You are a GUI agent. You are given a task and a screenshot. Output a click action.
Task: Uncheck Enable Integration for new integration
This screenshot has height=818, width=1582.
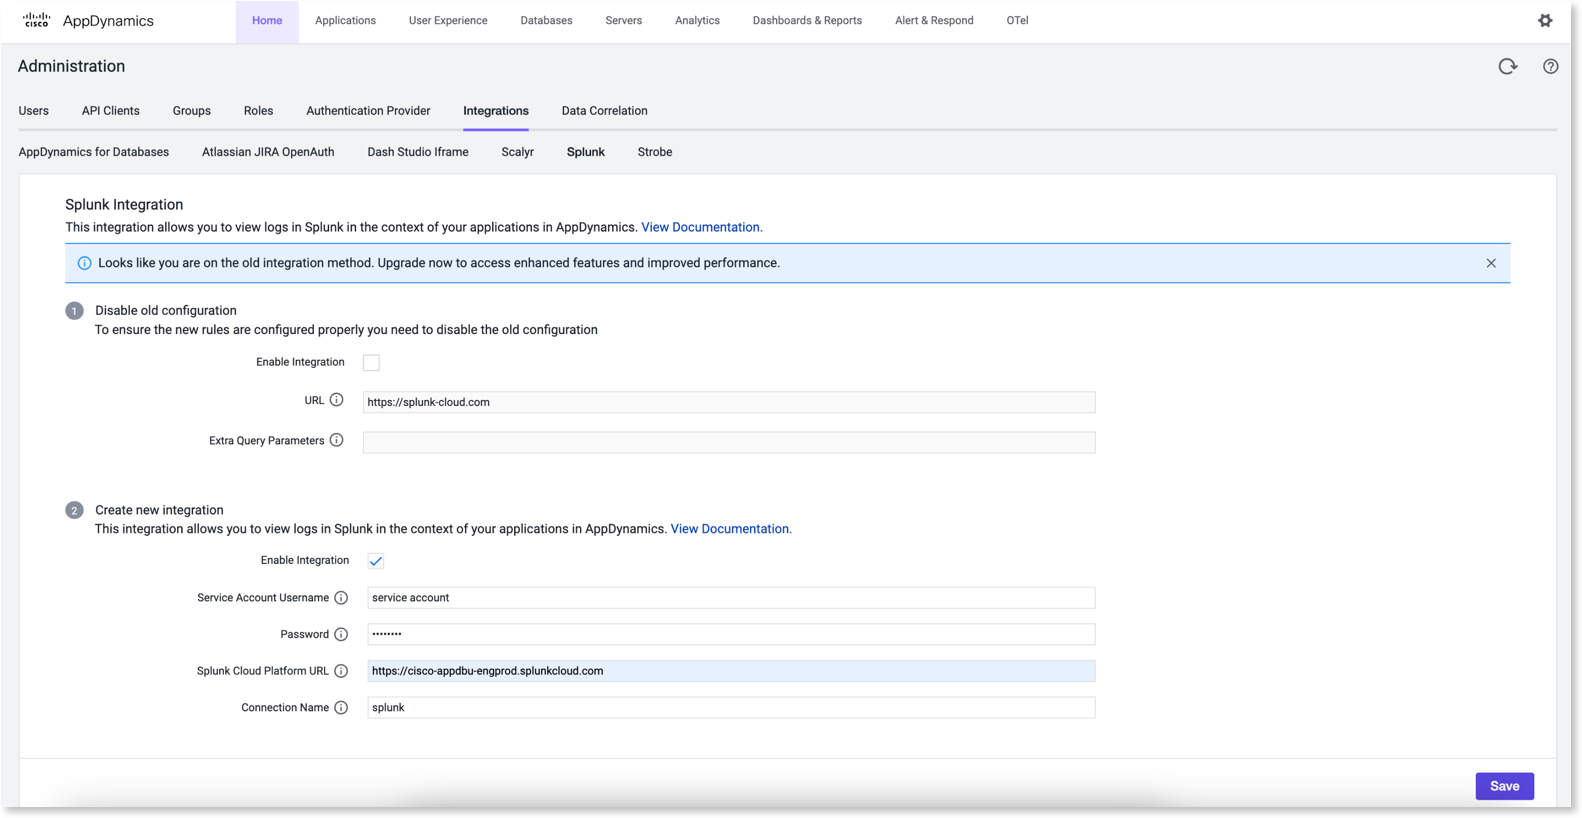(376, 561)
